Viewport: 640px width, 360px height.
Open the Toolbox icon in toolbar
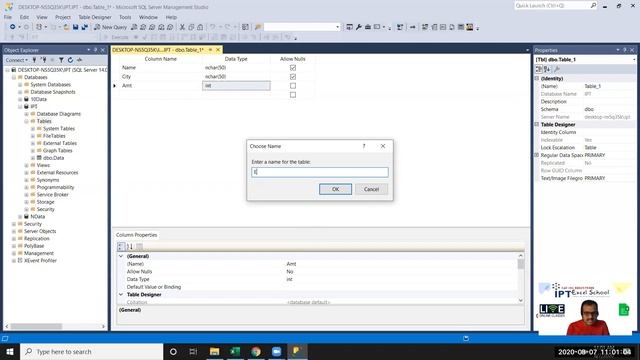pos(368,27)
